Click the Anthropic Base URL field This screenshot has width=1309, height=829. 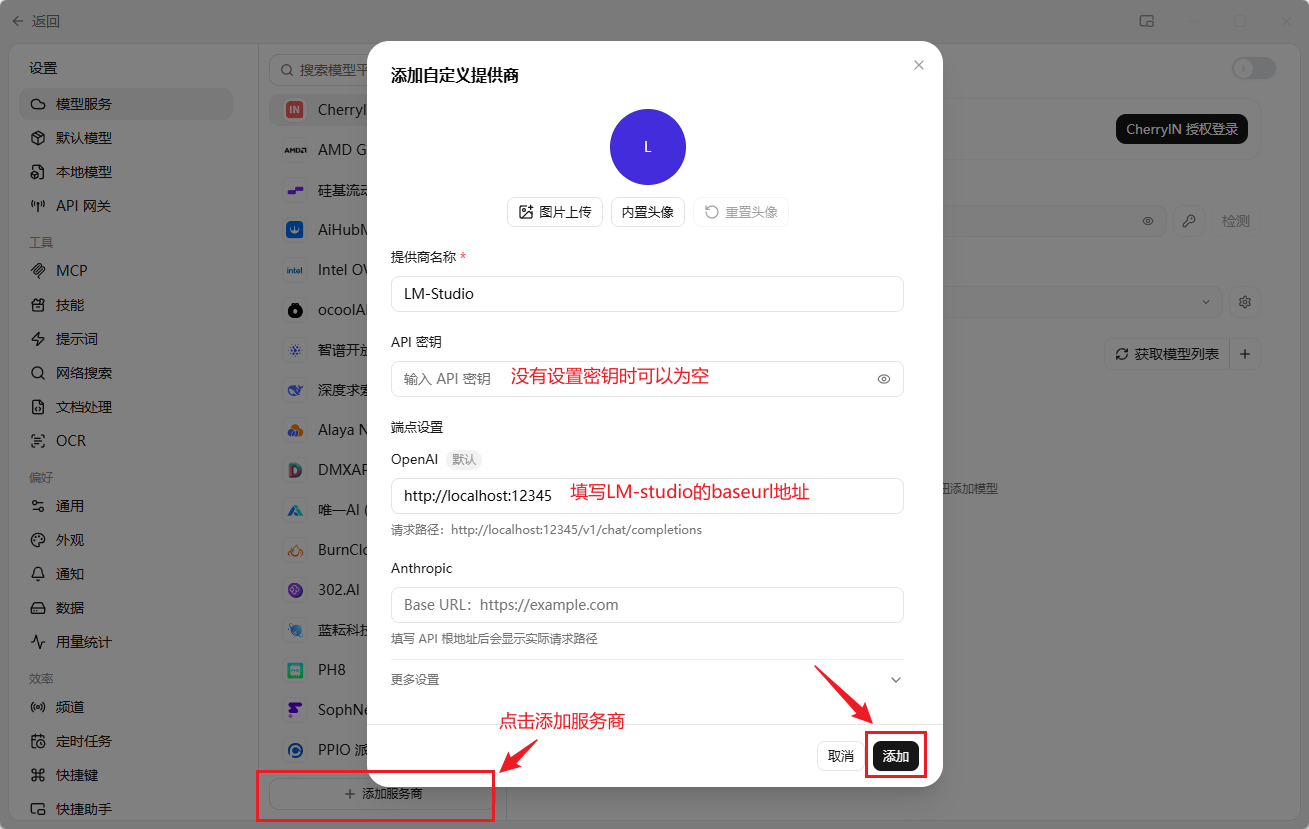(647, 605)
